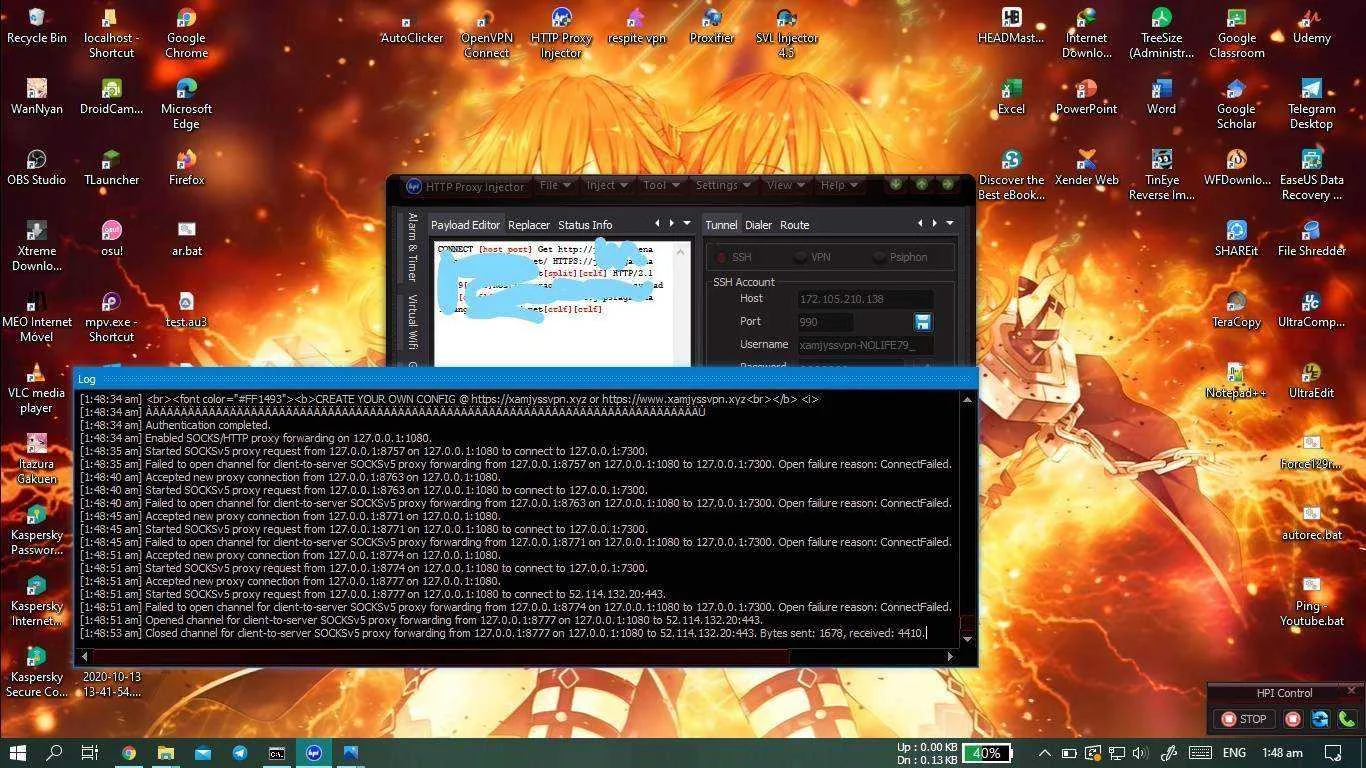Click the volume icon in system tray

coord(1142,753)
